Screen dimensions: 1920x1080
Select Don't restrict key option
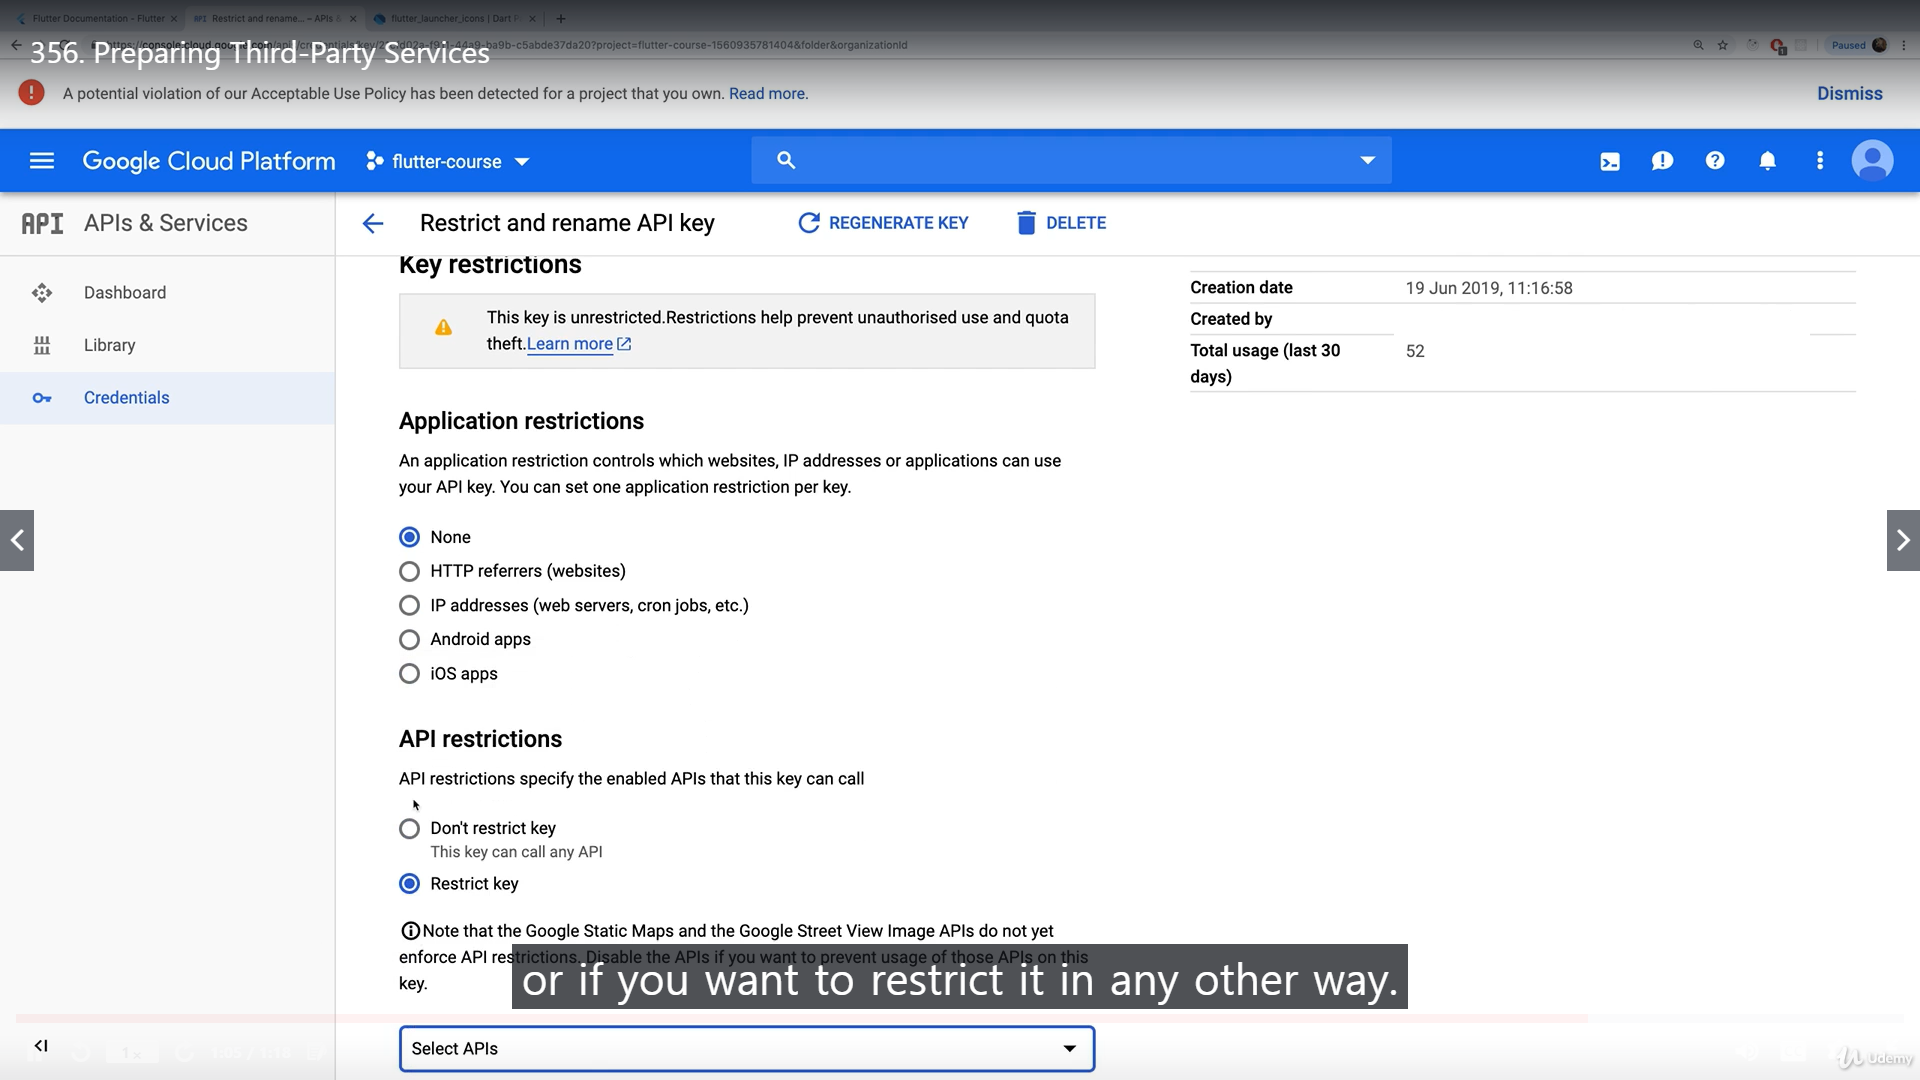click(x=409, y=829)
